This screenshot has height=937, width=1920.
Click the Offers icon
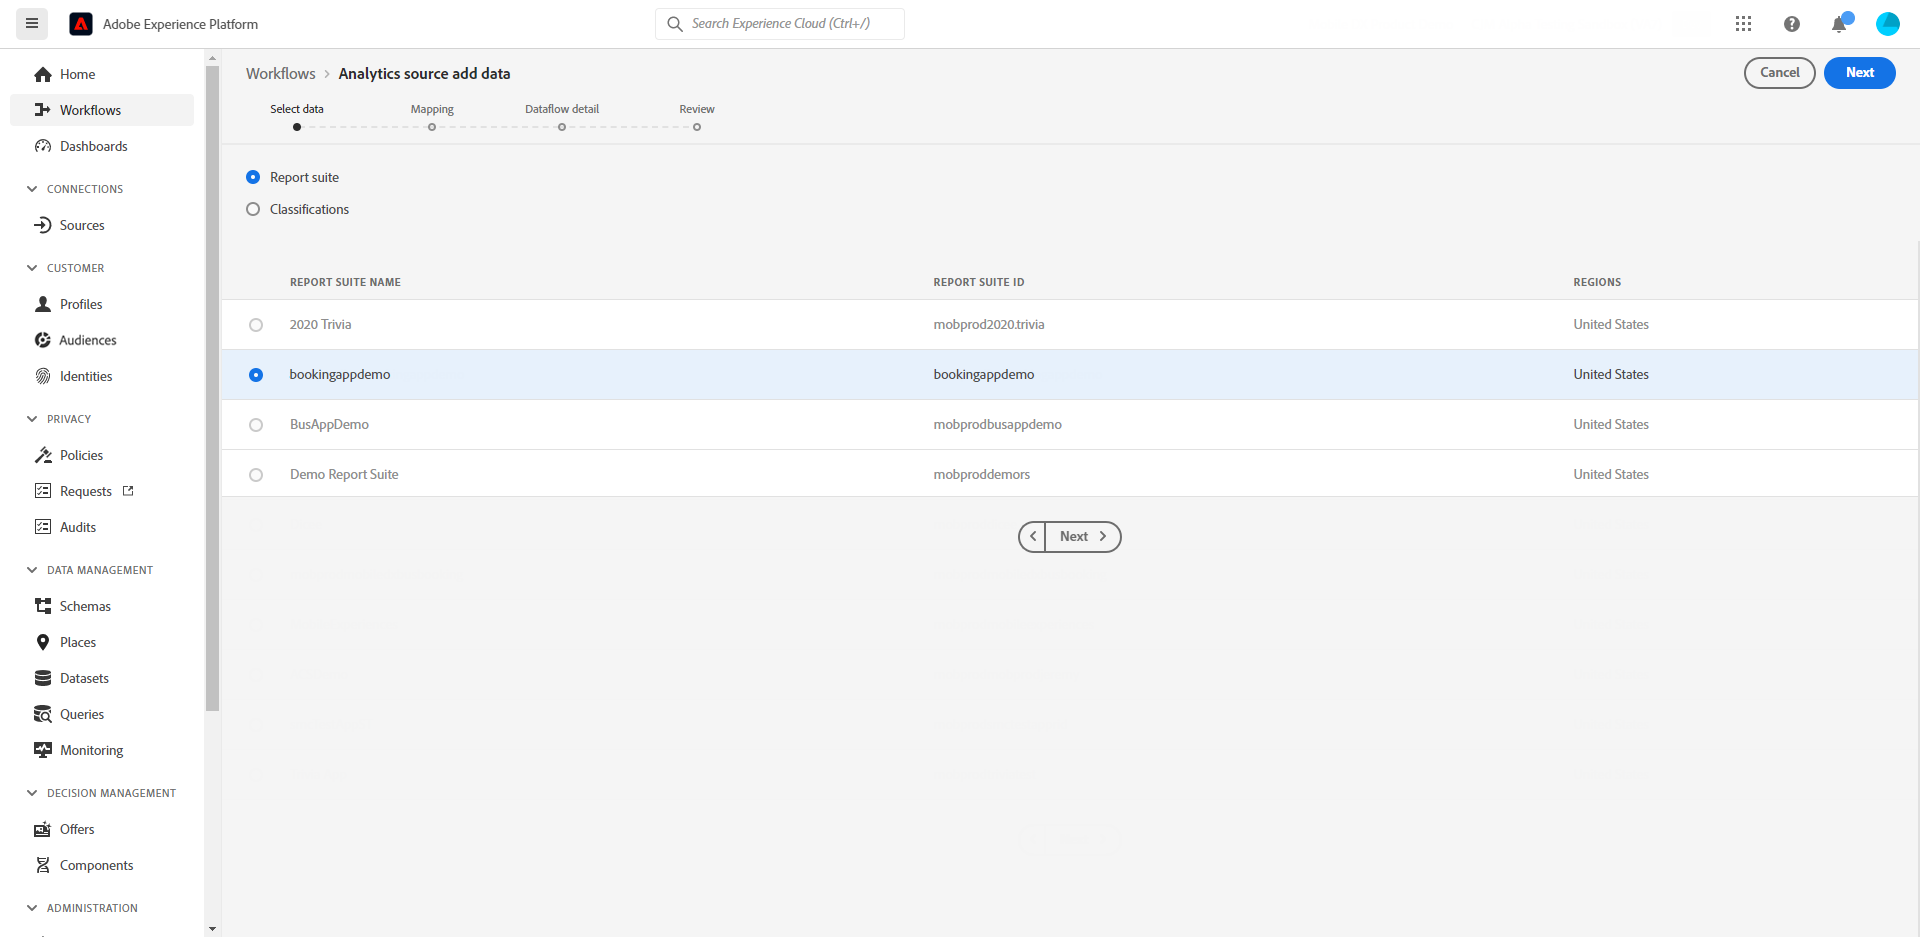tap(43, 829)
